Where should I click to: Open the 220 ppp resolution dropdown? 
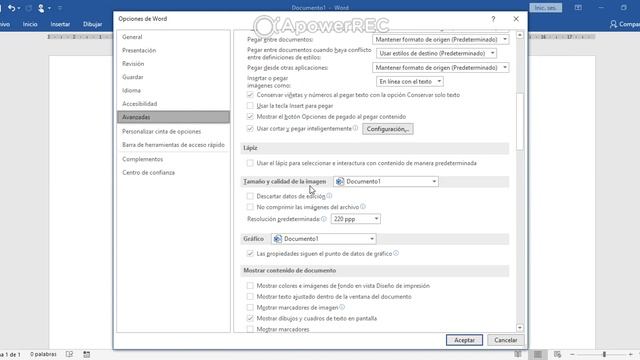click(356, 219)
